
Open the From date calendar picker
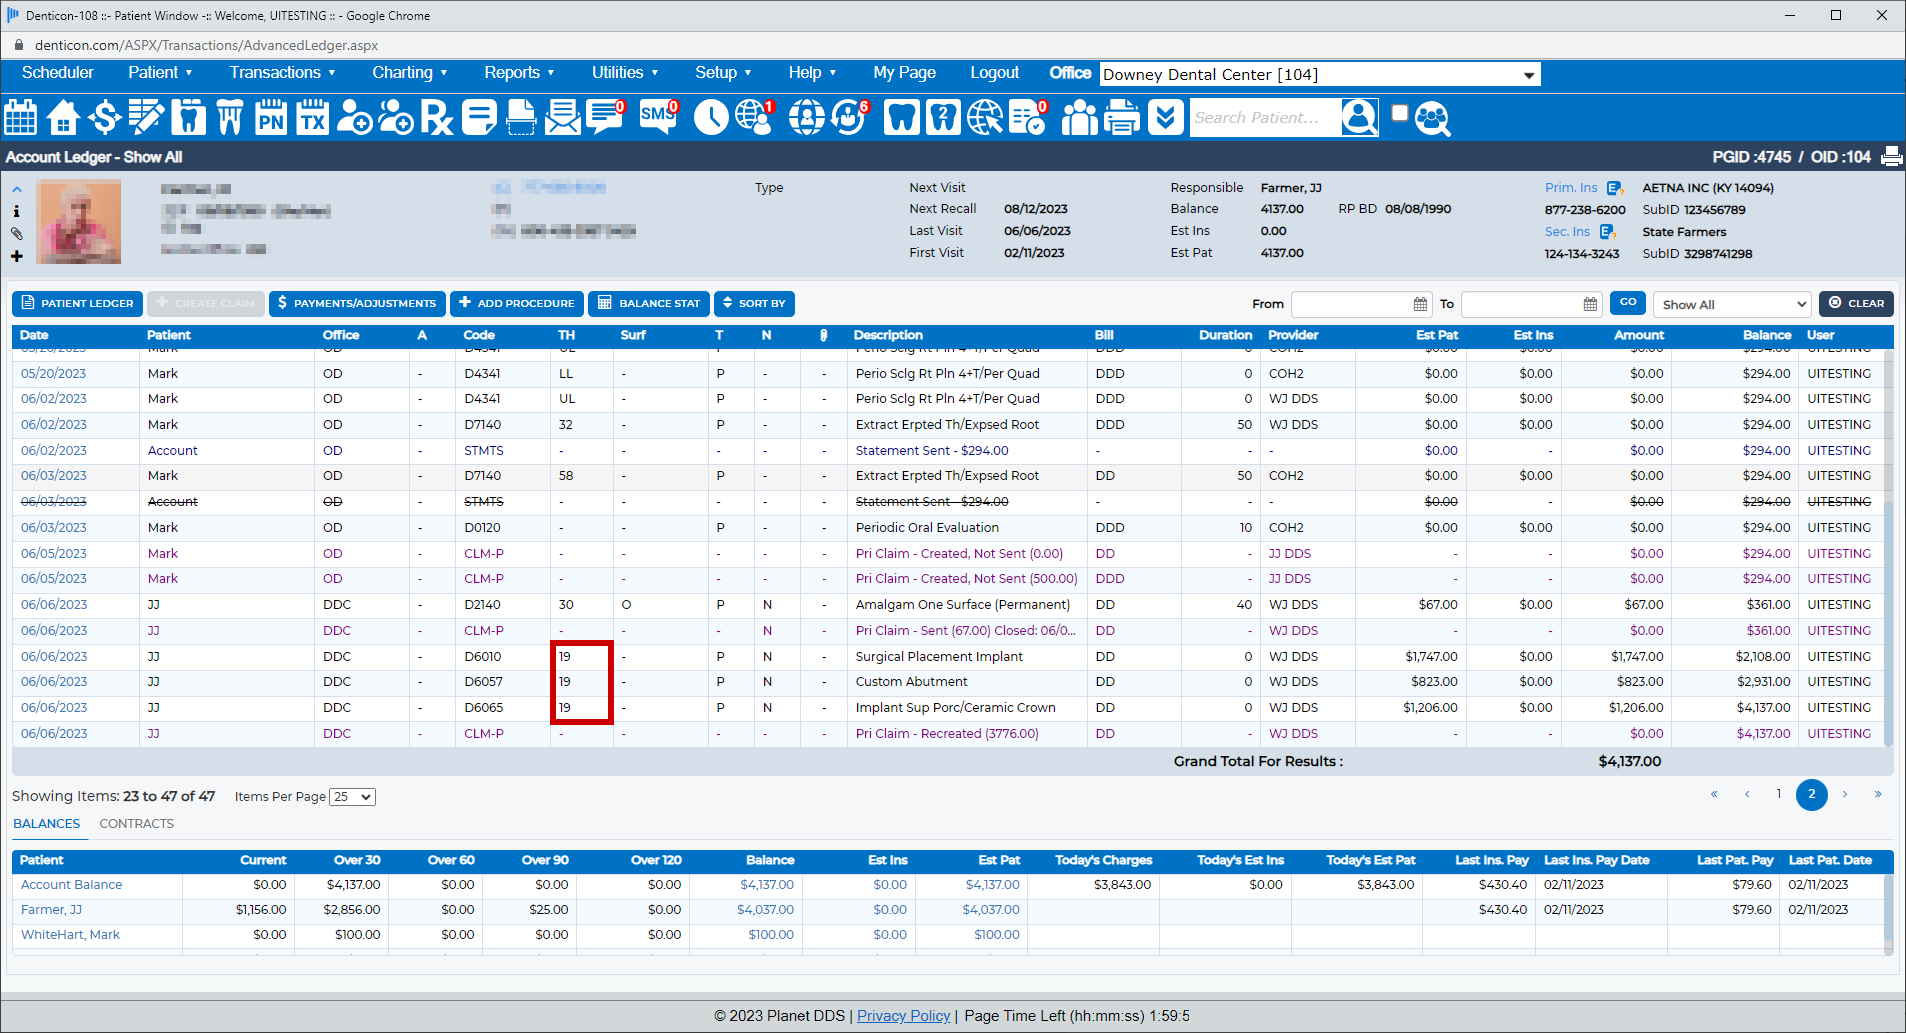(x=1420, y=304)
